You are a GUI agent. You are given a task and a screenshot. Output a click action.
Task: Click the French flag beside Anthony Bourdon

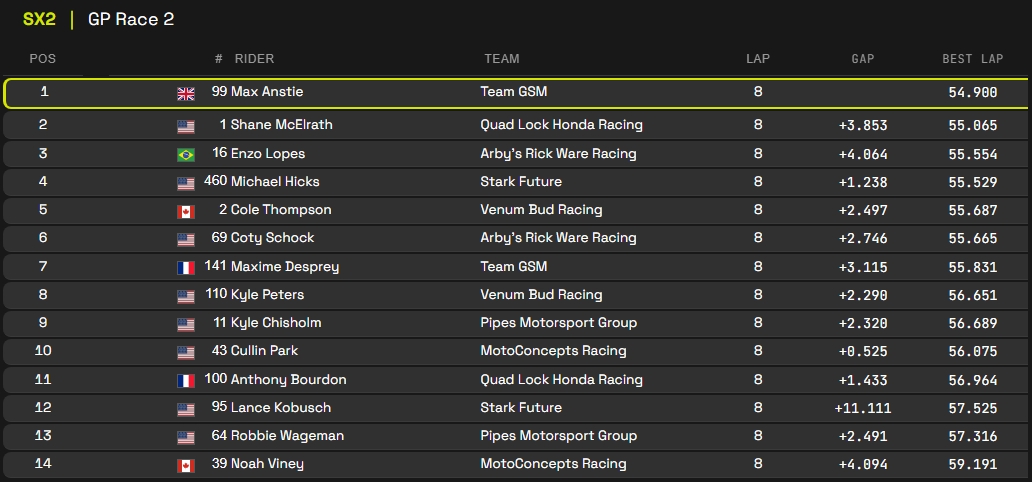(x=186, y=381)
